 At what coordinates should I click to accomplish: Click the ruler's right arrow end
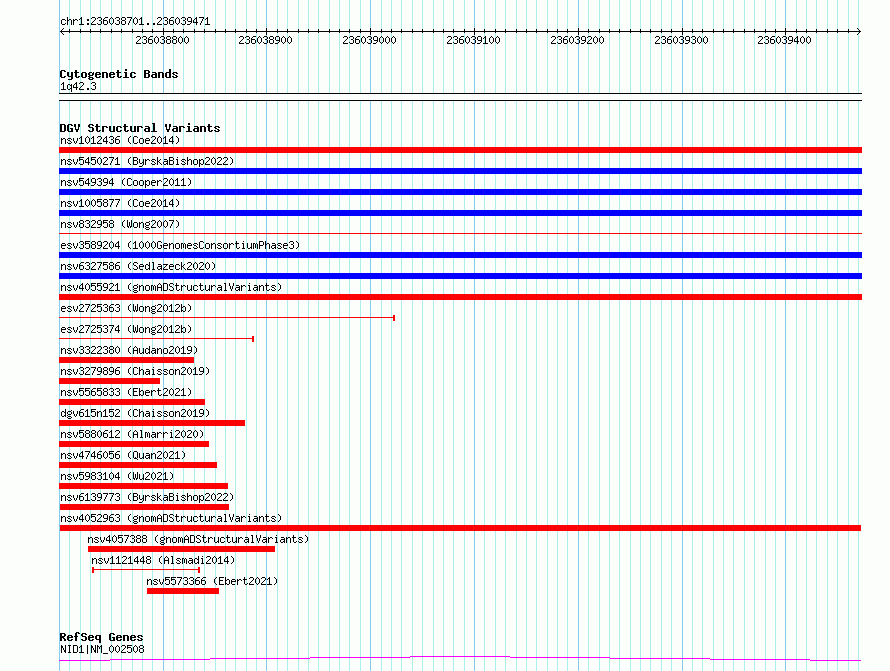pos(858,32)
